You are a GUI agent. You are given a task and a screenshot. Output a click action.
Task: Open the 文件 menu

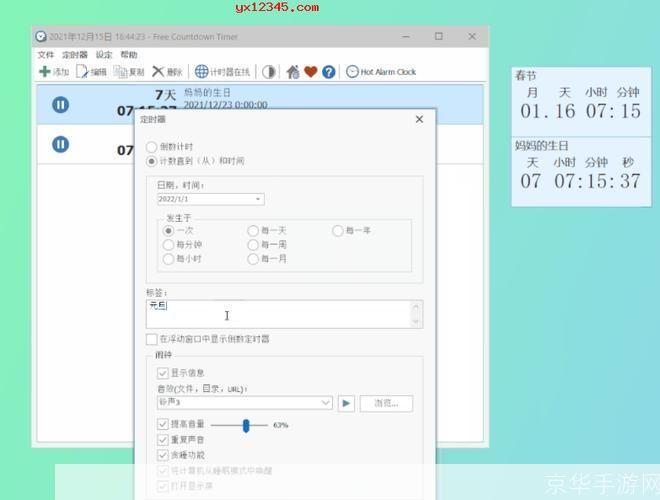click(45, 55)
